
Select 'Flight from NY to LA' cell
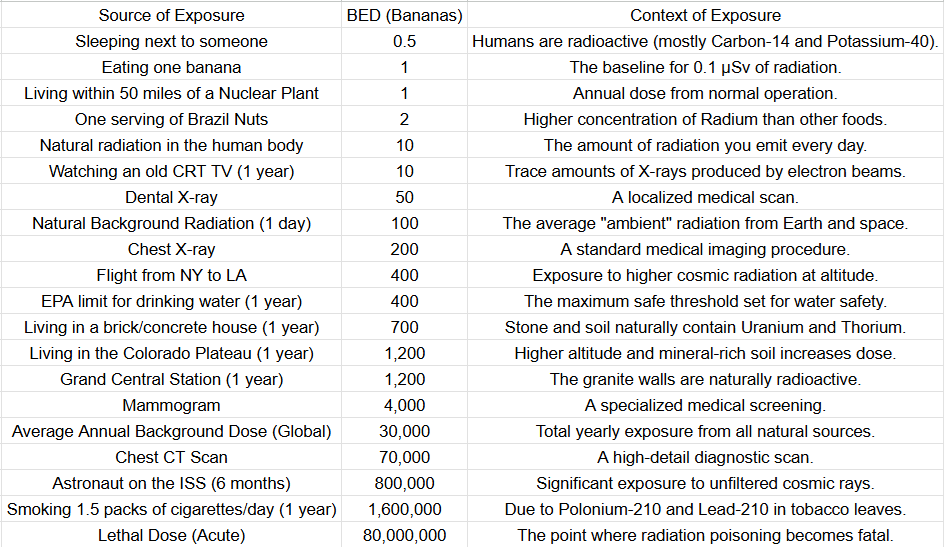coord(171,275)
